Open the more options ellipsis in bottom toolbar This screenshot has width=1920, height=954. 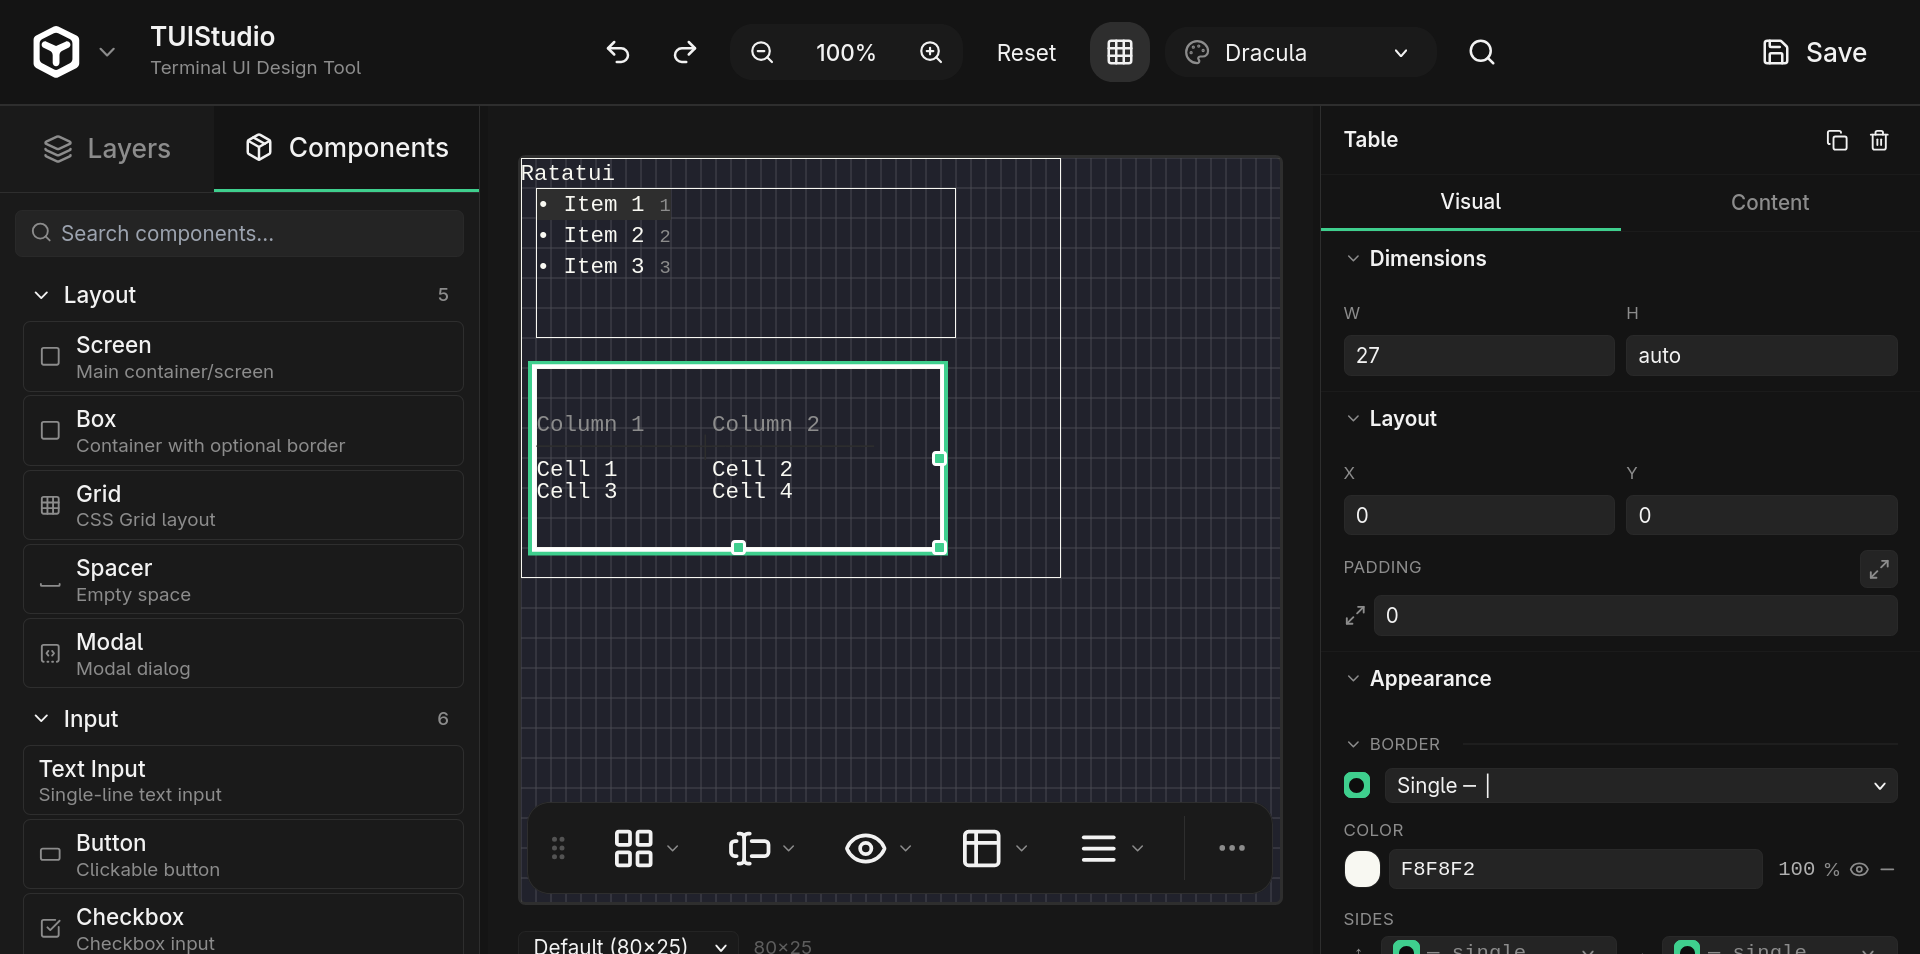point(1231,848)
